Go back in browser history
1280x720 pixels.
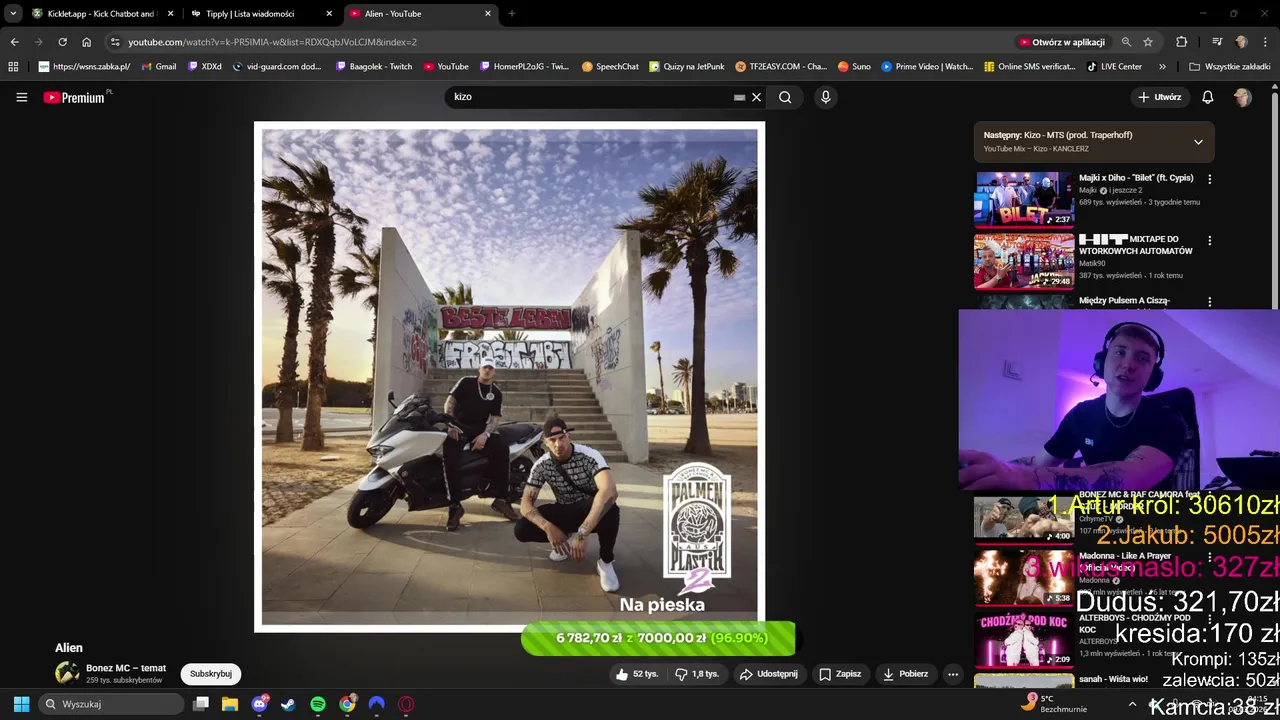(x=14, y=42)
